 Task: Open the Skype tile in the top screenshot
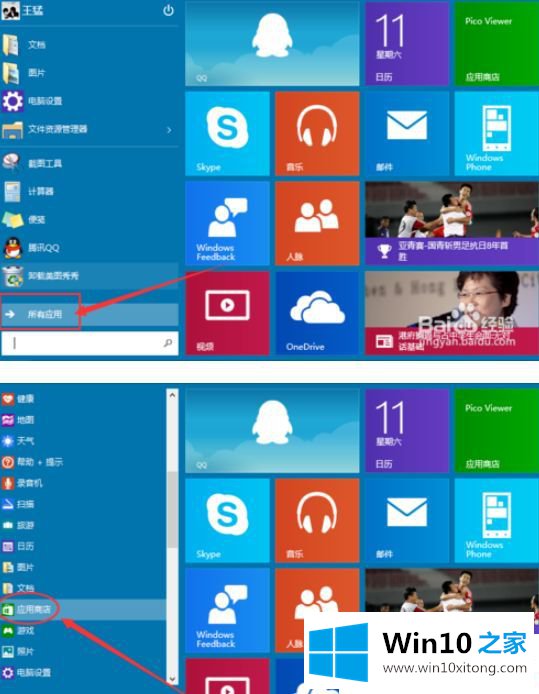227,134
